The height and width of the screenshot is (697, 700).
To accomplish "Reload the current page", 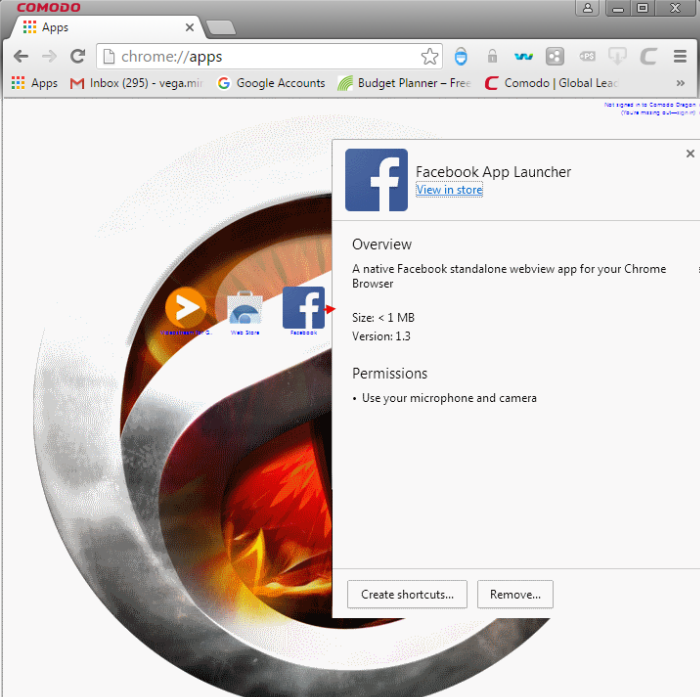I will pos(78,56).
